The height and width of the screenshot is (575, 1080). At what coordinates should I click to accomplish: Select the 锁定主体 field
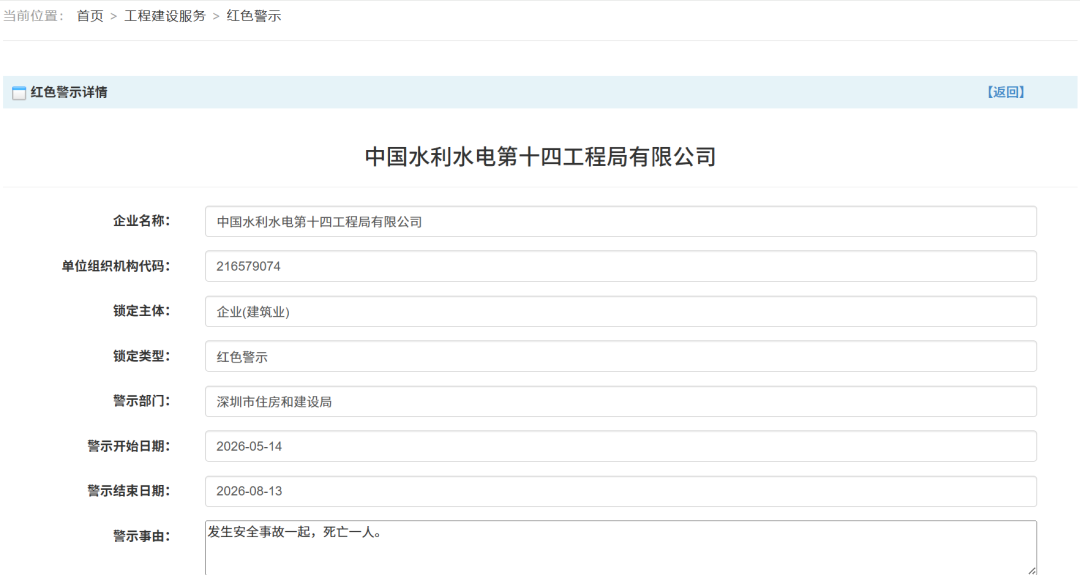click(621, 311)
